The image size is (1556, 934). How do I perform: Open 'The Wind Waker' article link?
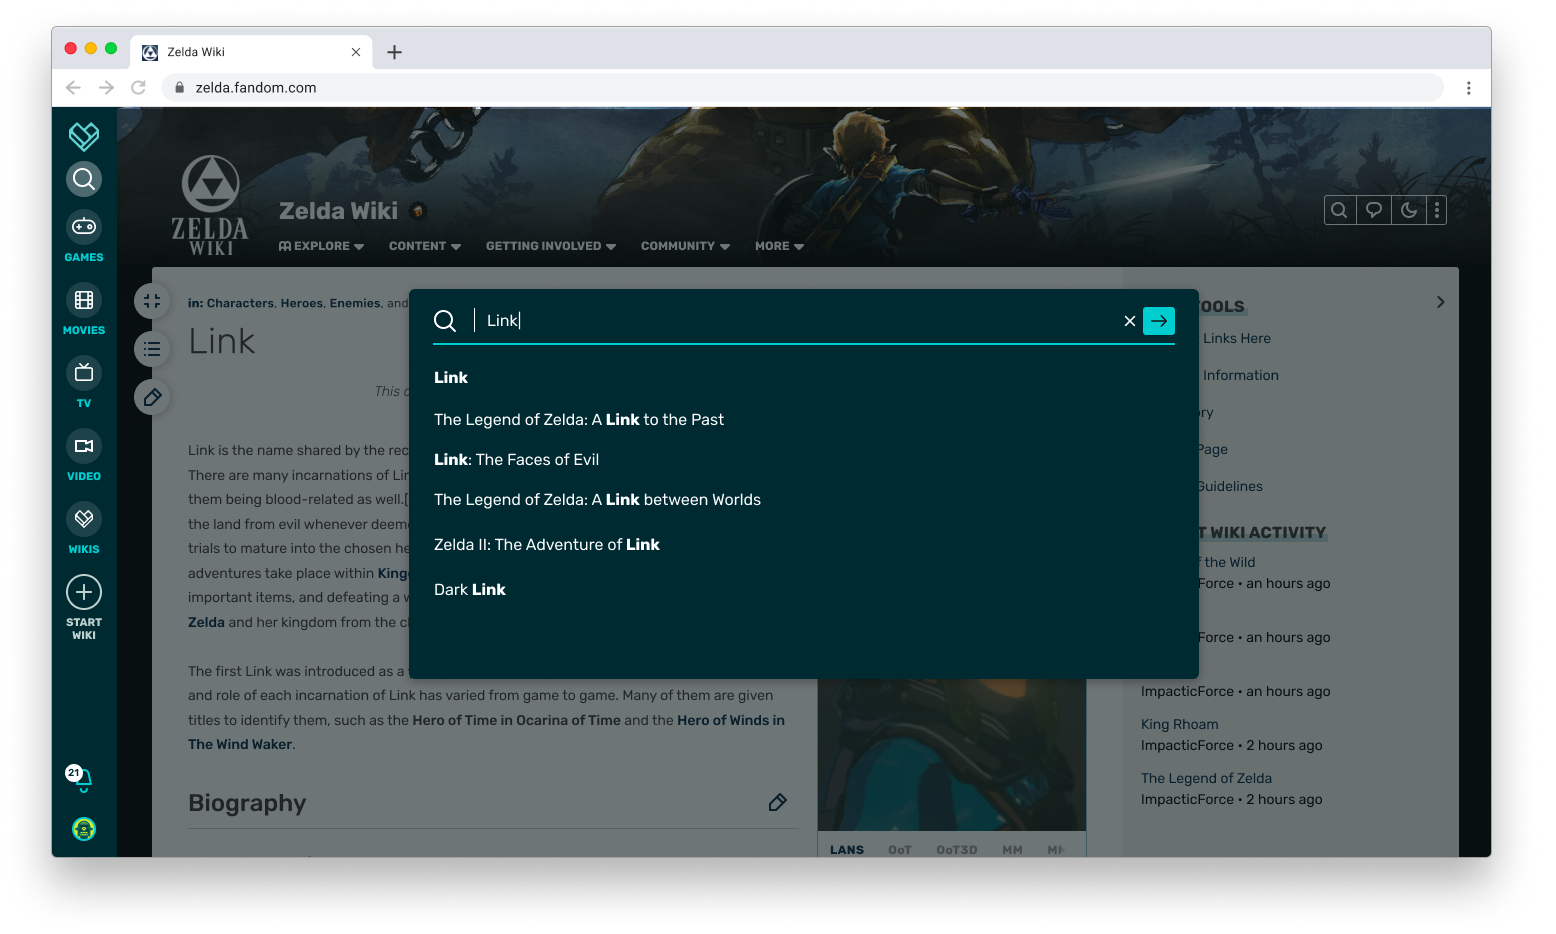pos(240,744)
